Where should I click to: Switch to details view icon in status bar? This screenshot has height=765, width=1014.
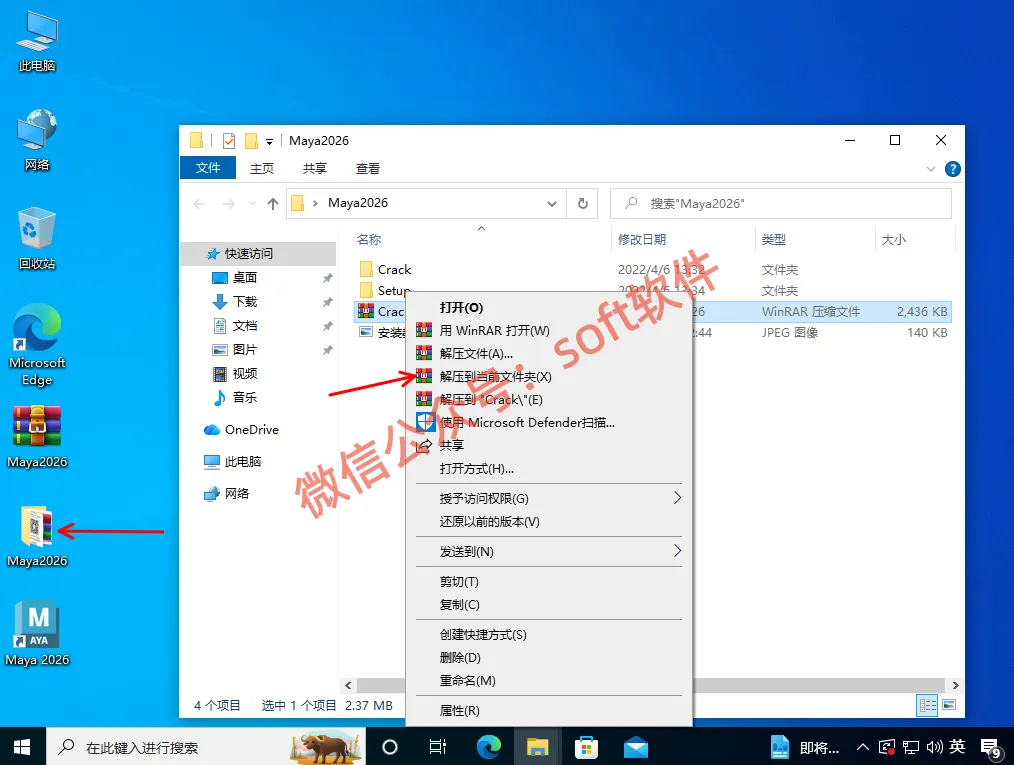[x=927, y=705]
